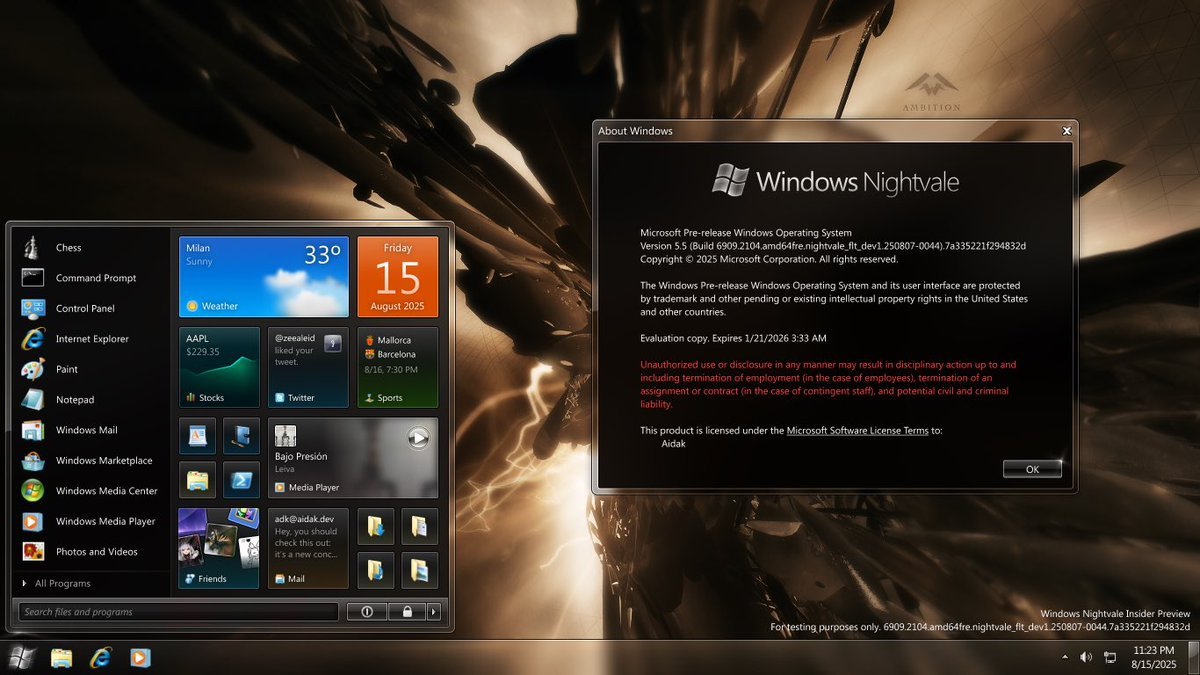Open the blue journal with pen tile
The image size is (1200, 675).
click(x=241, y=436)
